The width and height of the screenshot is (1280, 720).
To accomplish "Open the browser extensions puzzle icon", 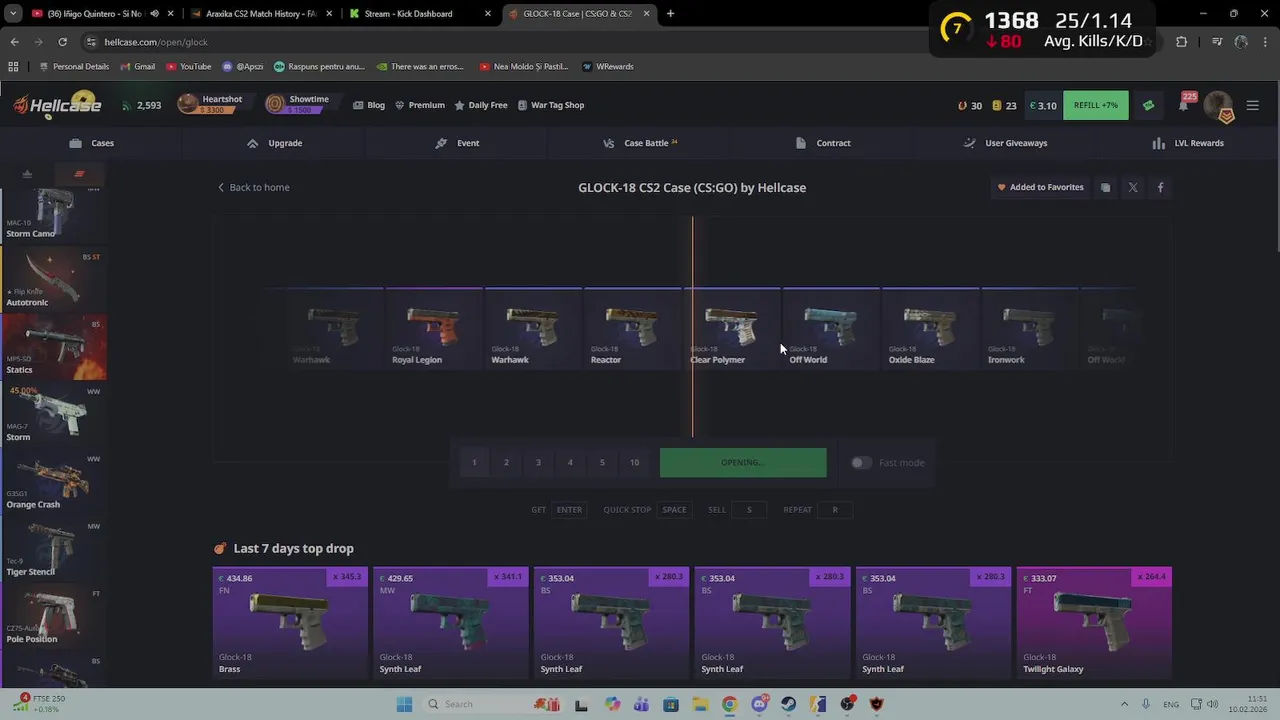I will [1181, 42].
